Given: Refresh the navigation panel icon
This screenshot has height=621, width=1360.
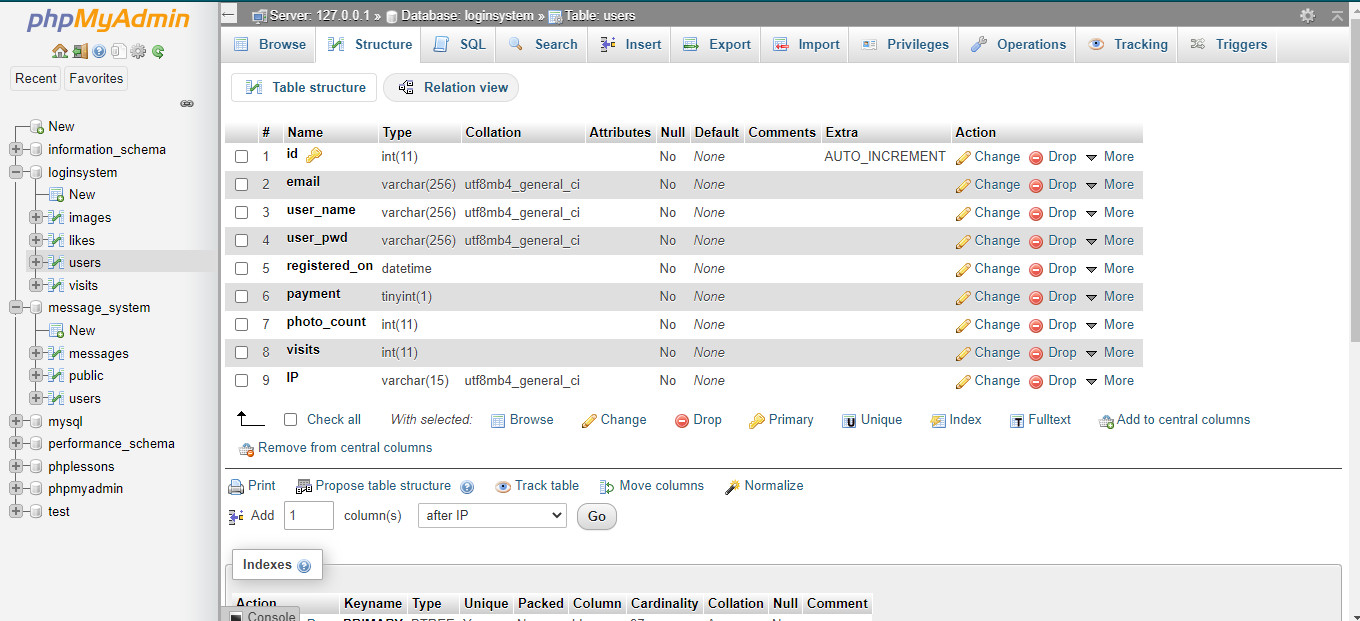Looking at the screenshot, I should (x=158, y=51).
